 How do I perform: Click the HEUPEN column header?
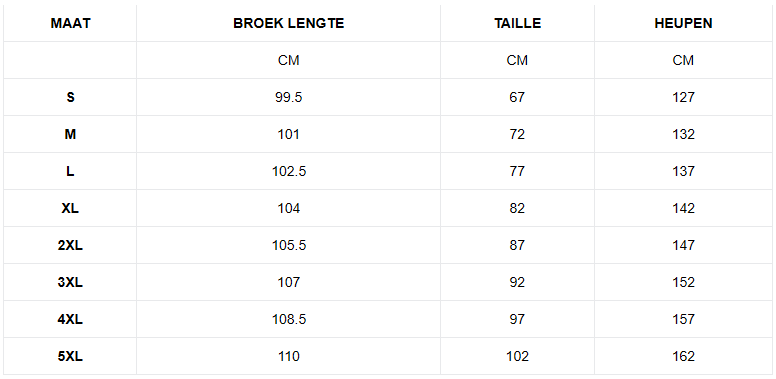[683, 23]
